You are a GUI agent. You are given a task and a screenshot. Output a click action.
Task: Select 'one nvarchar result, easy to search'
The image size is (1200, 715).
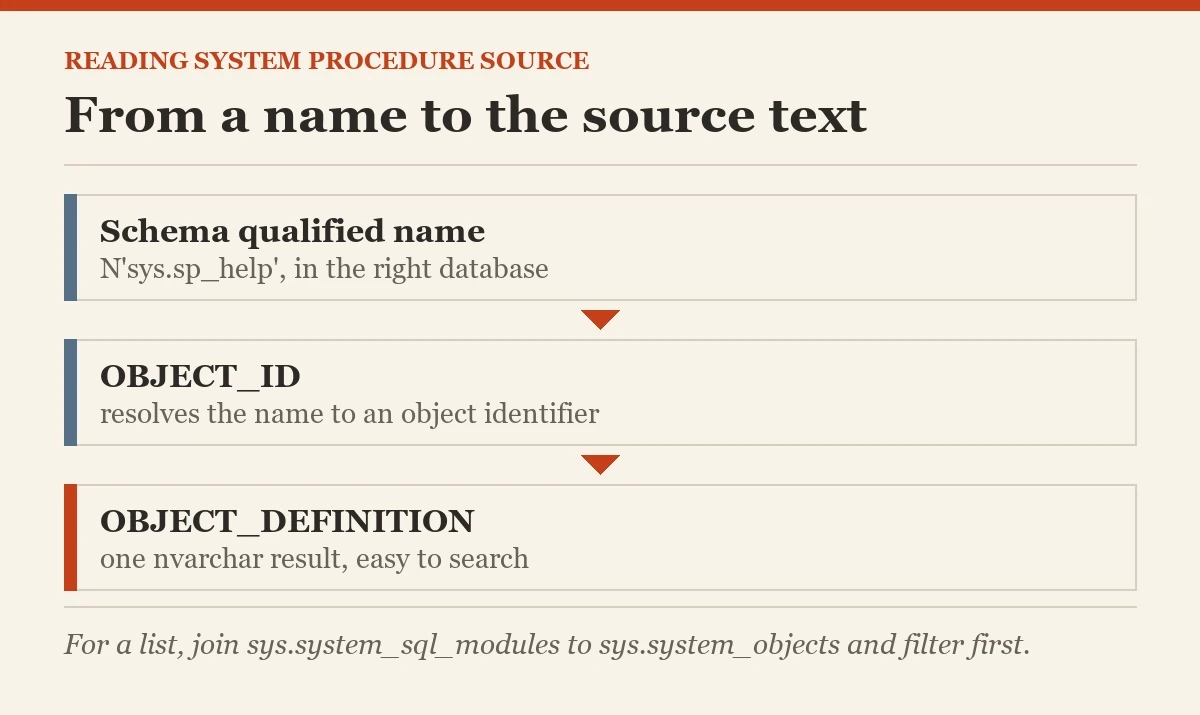pyautogui.click(x=314, y=559)
